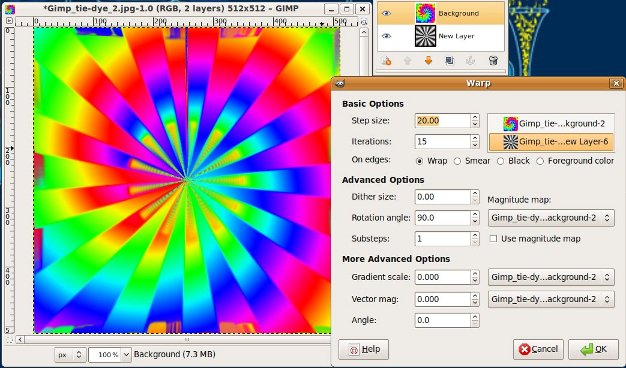Click the Vector mag value field

(x=443, y=299)
